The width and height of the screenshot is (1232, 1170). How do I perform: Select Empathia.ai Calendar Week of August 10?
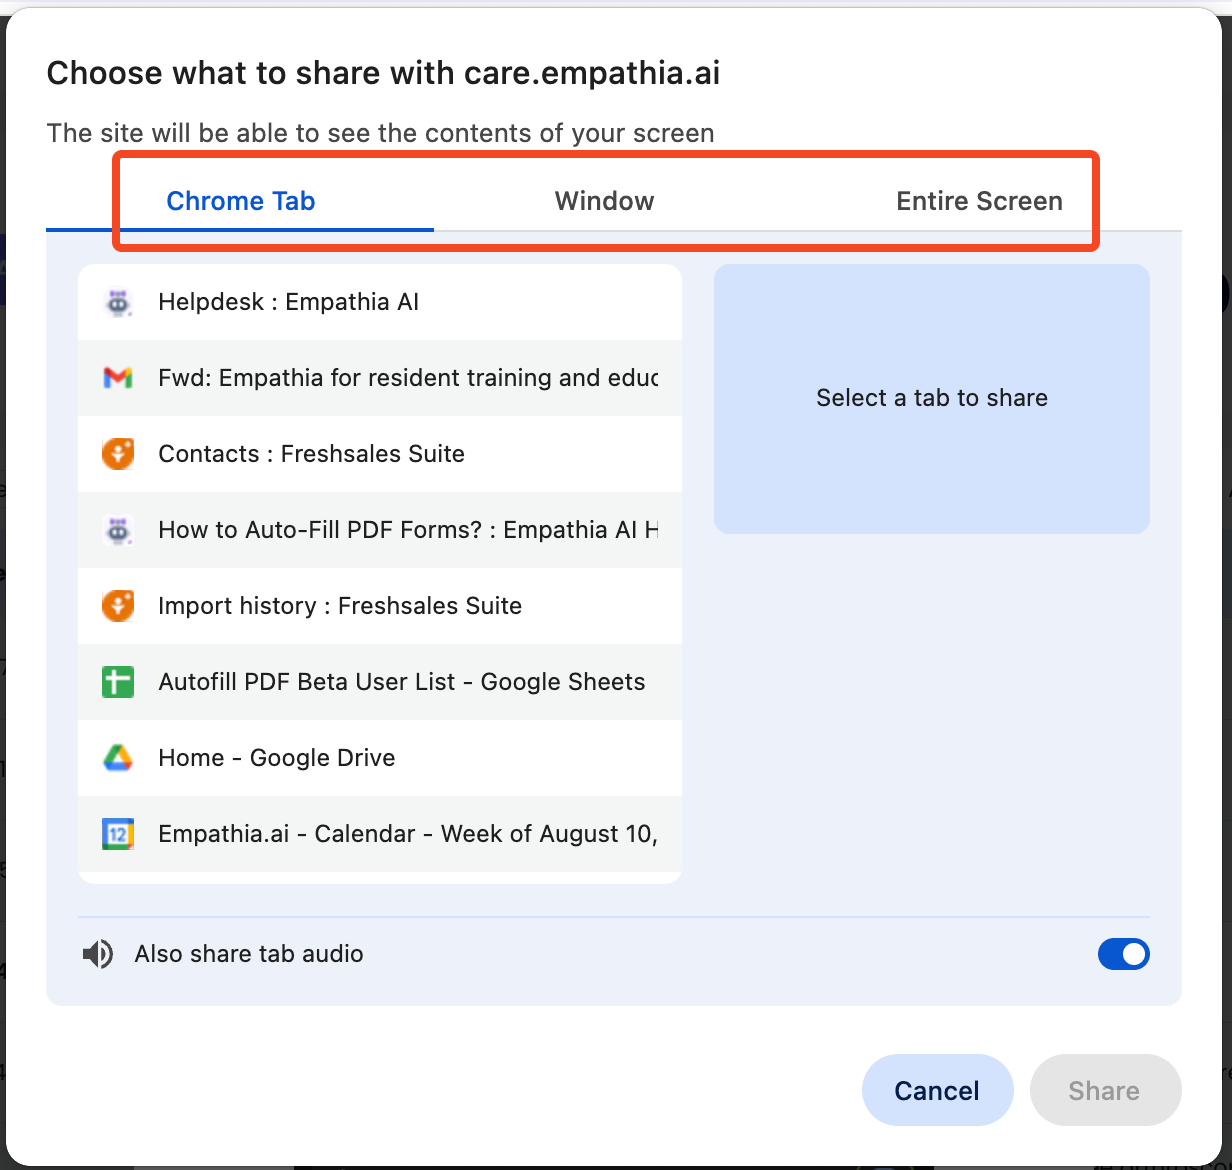380,834
